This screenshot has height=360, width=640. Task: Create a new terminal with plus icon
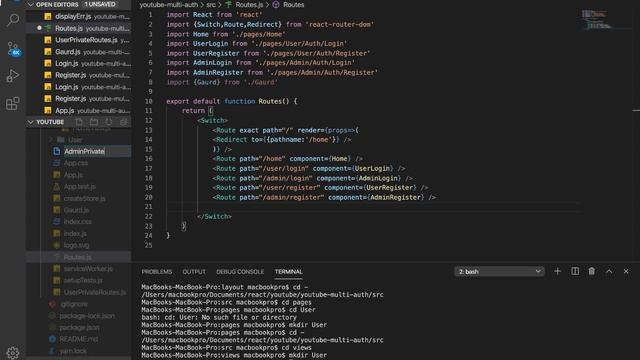click(x=558, y=271)
